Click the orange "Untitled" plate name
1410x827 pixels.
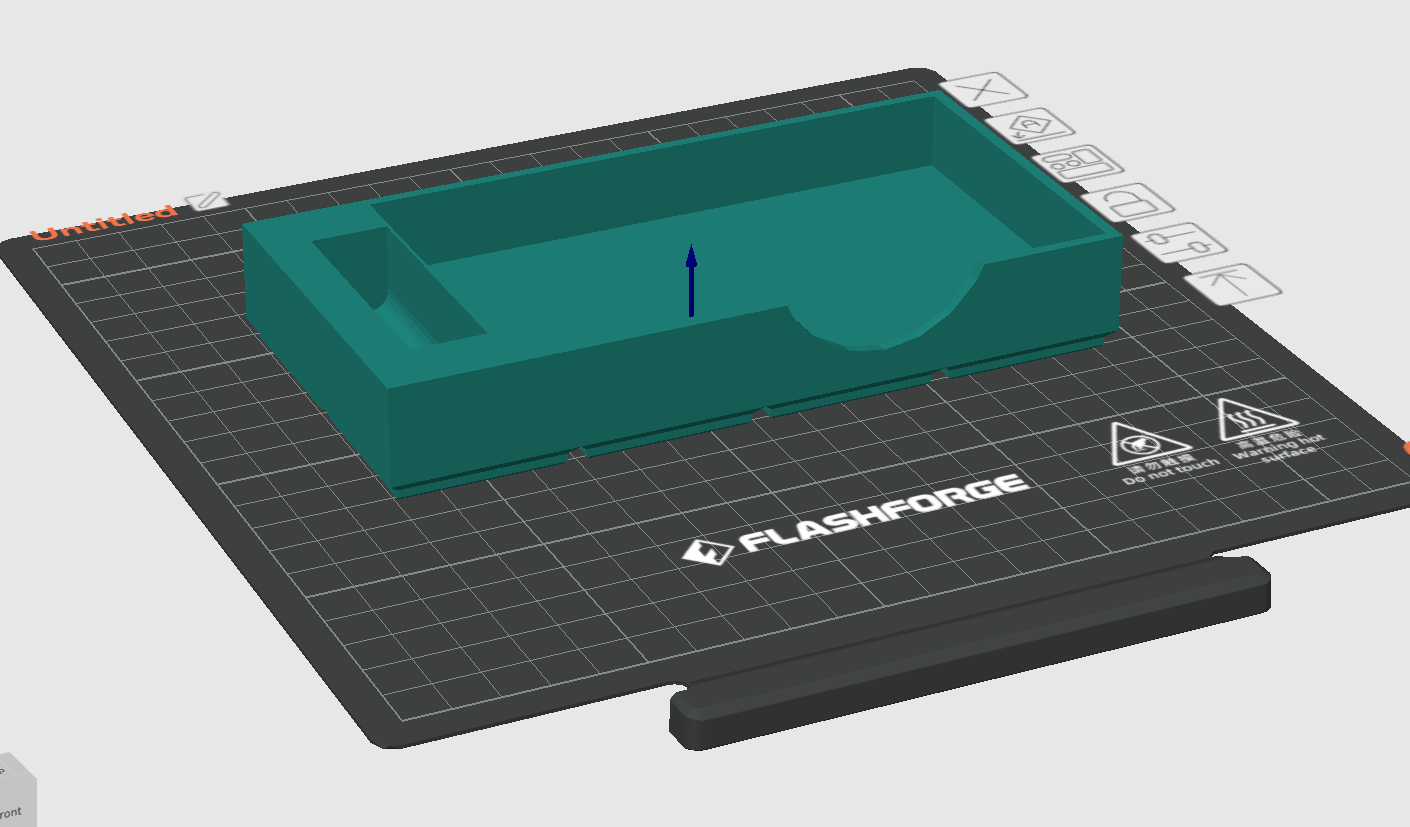coord(104,223)
